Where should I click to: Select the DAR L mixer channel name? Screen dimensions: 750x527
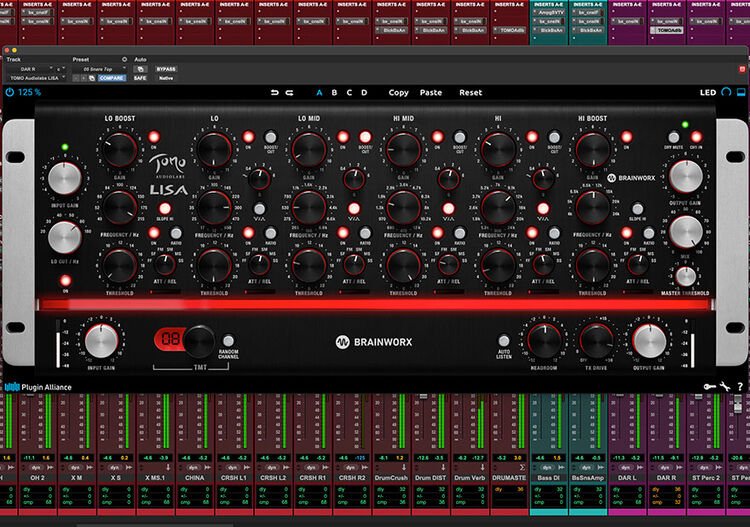pos(627,478)
